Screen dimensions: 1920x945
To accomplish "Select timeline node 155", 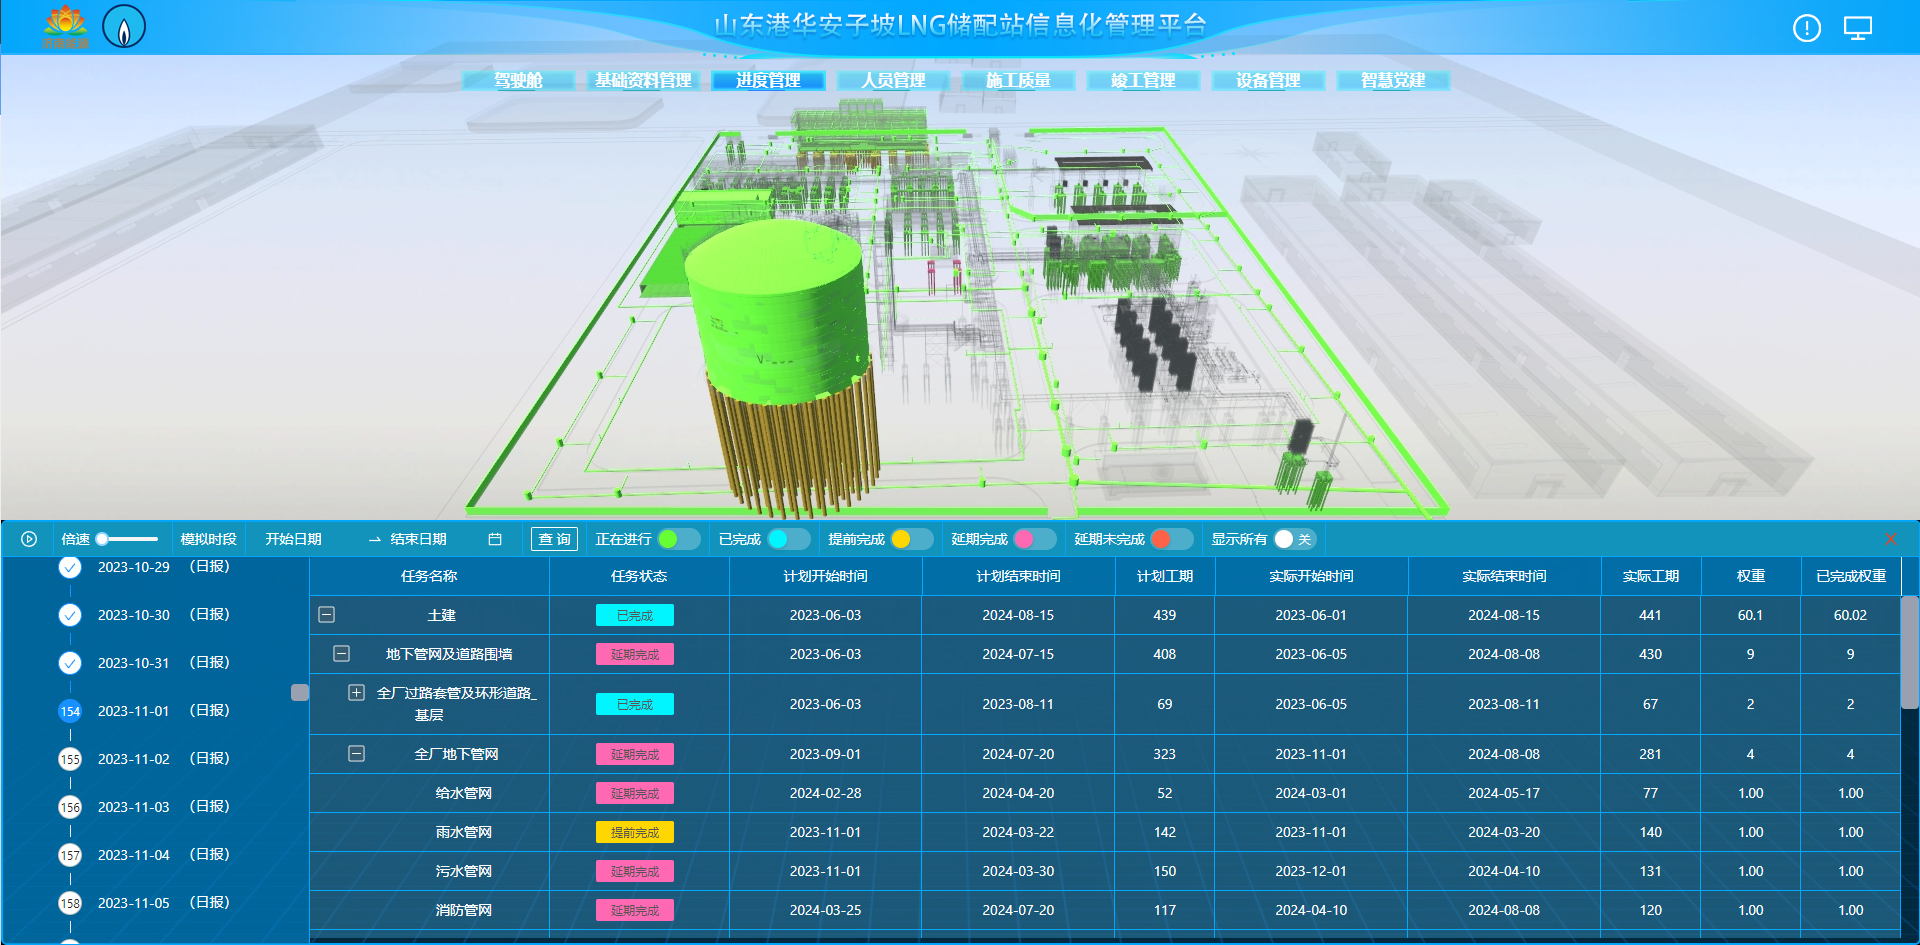I will [x=70, y=759].
